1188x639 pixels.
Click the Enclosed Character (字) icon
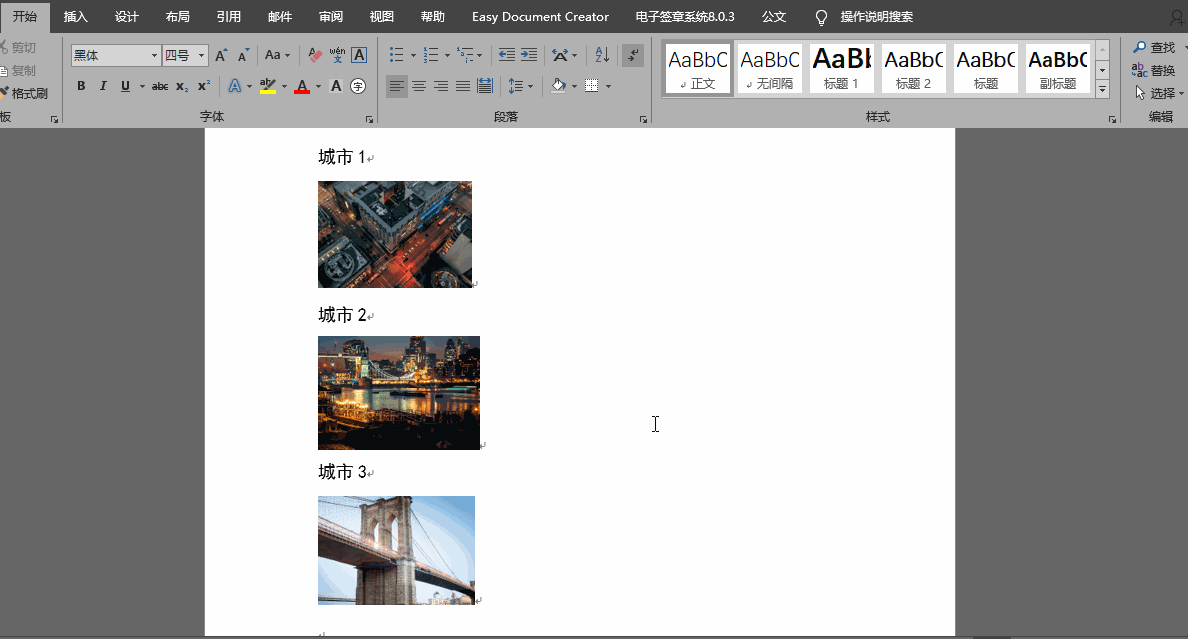tap(358, 86)
